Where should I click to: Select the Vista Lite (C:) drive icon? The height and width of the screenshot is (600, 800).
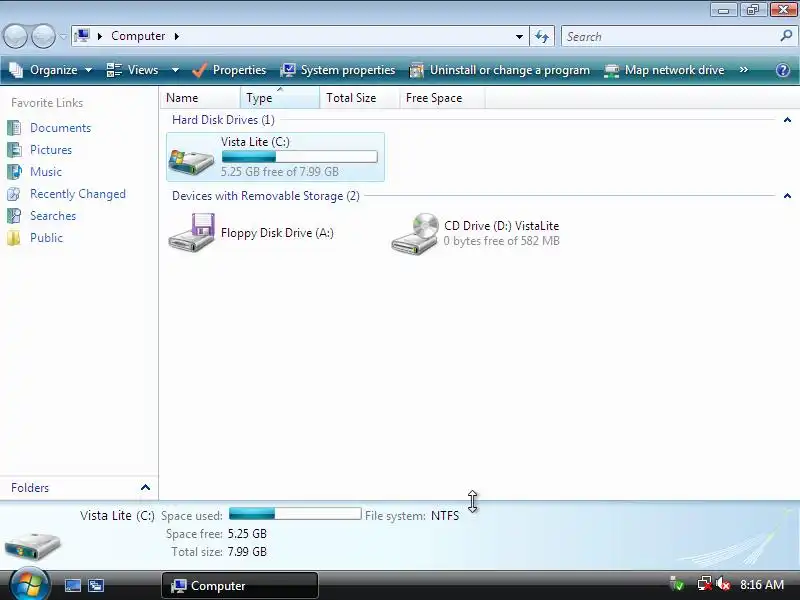pos(191,160)
